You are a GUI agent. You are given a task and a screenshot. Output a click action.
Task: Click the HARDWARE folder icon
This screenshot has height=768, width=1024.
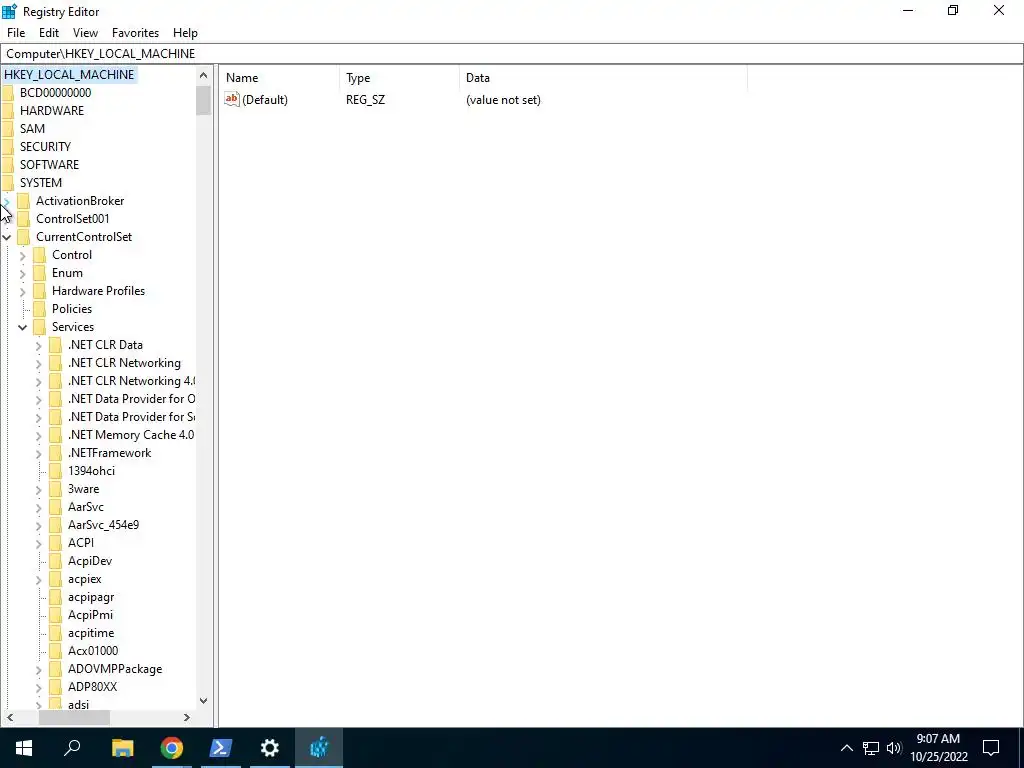tap(8, 110)
